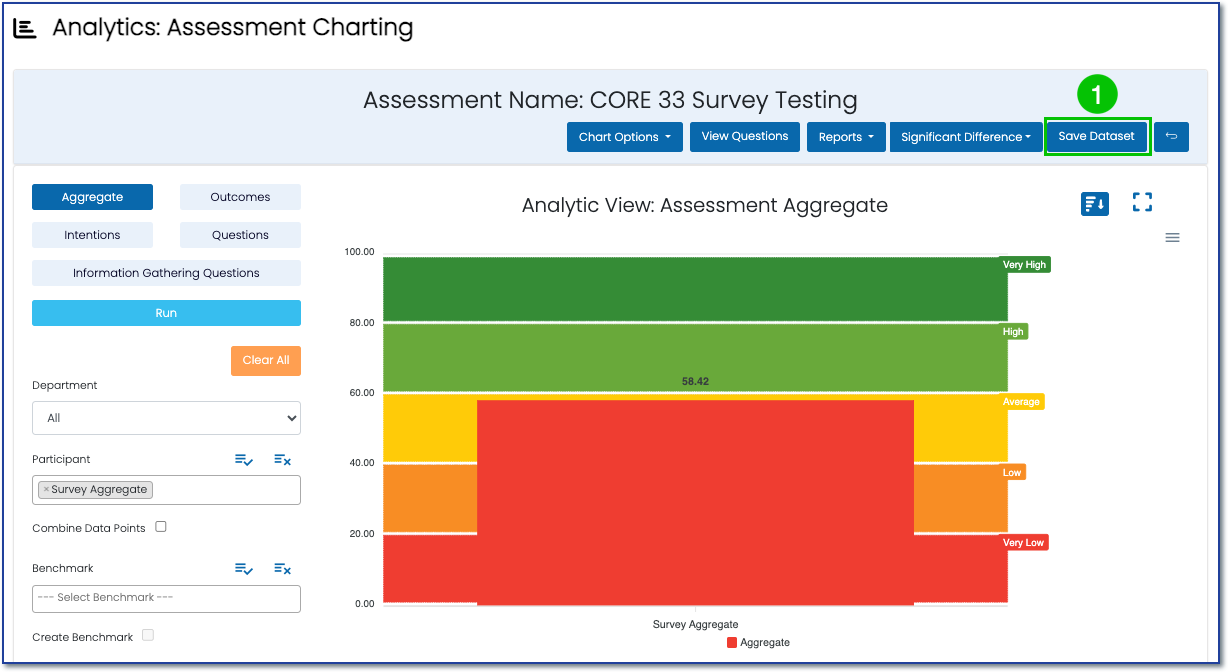The image size is (1228, 672).
Task: Click the back arrow icon button
Action: 1171,137
